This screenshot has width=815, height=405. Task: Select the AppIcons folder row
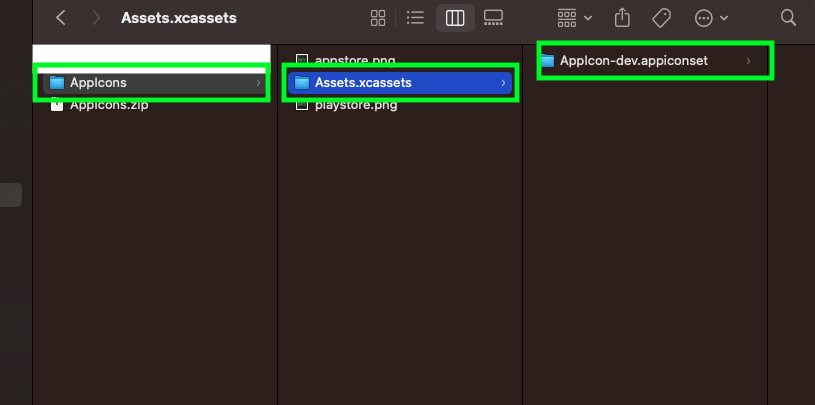[x=154, y=83]
